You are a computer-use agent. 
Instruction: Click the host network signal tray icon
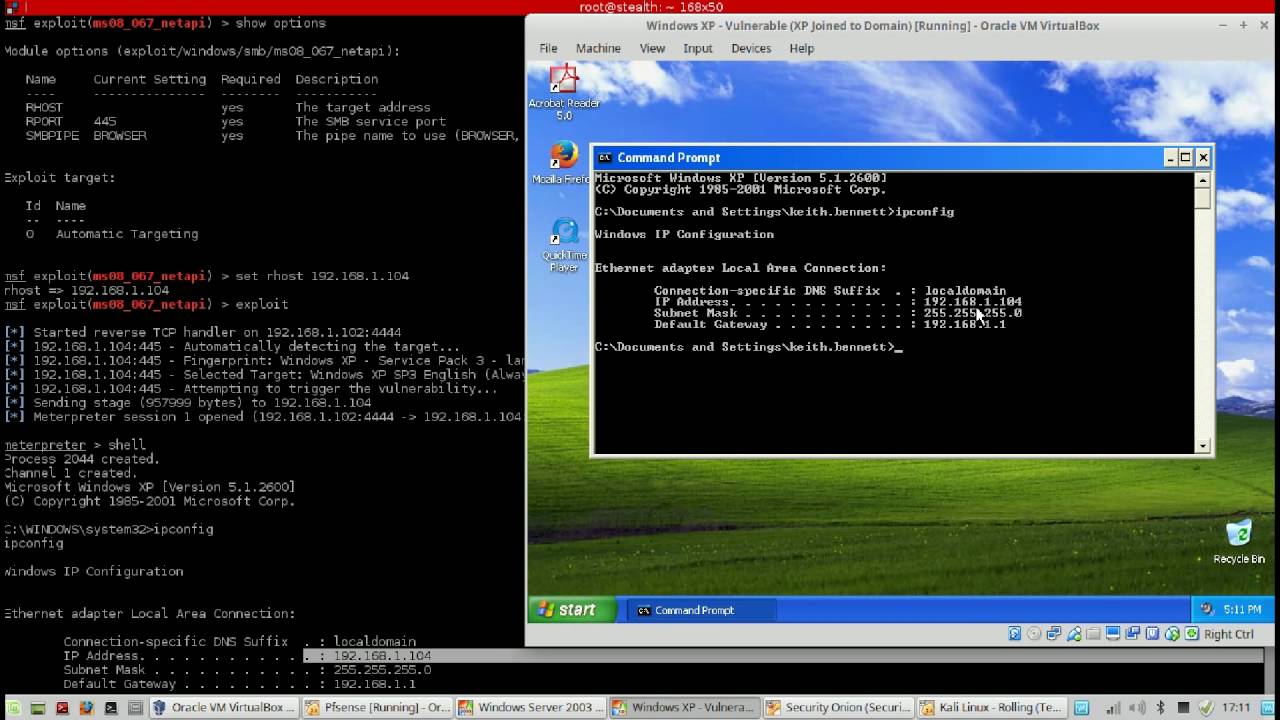[x=1114, y=707]
